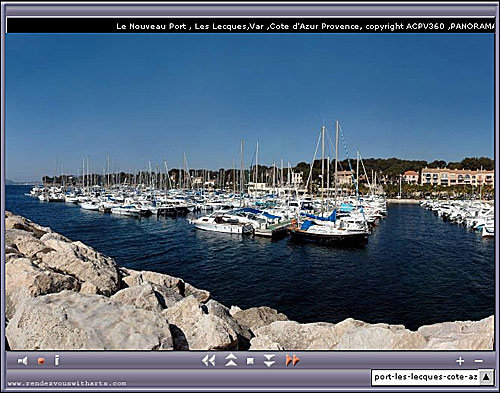Tilt the view up with double-up arrows

[231, 360]
